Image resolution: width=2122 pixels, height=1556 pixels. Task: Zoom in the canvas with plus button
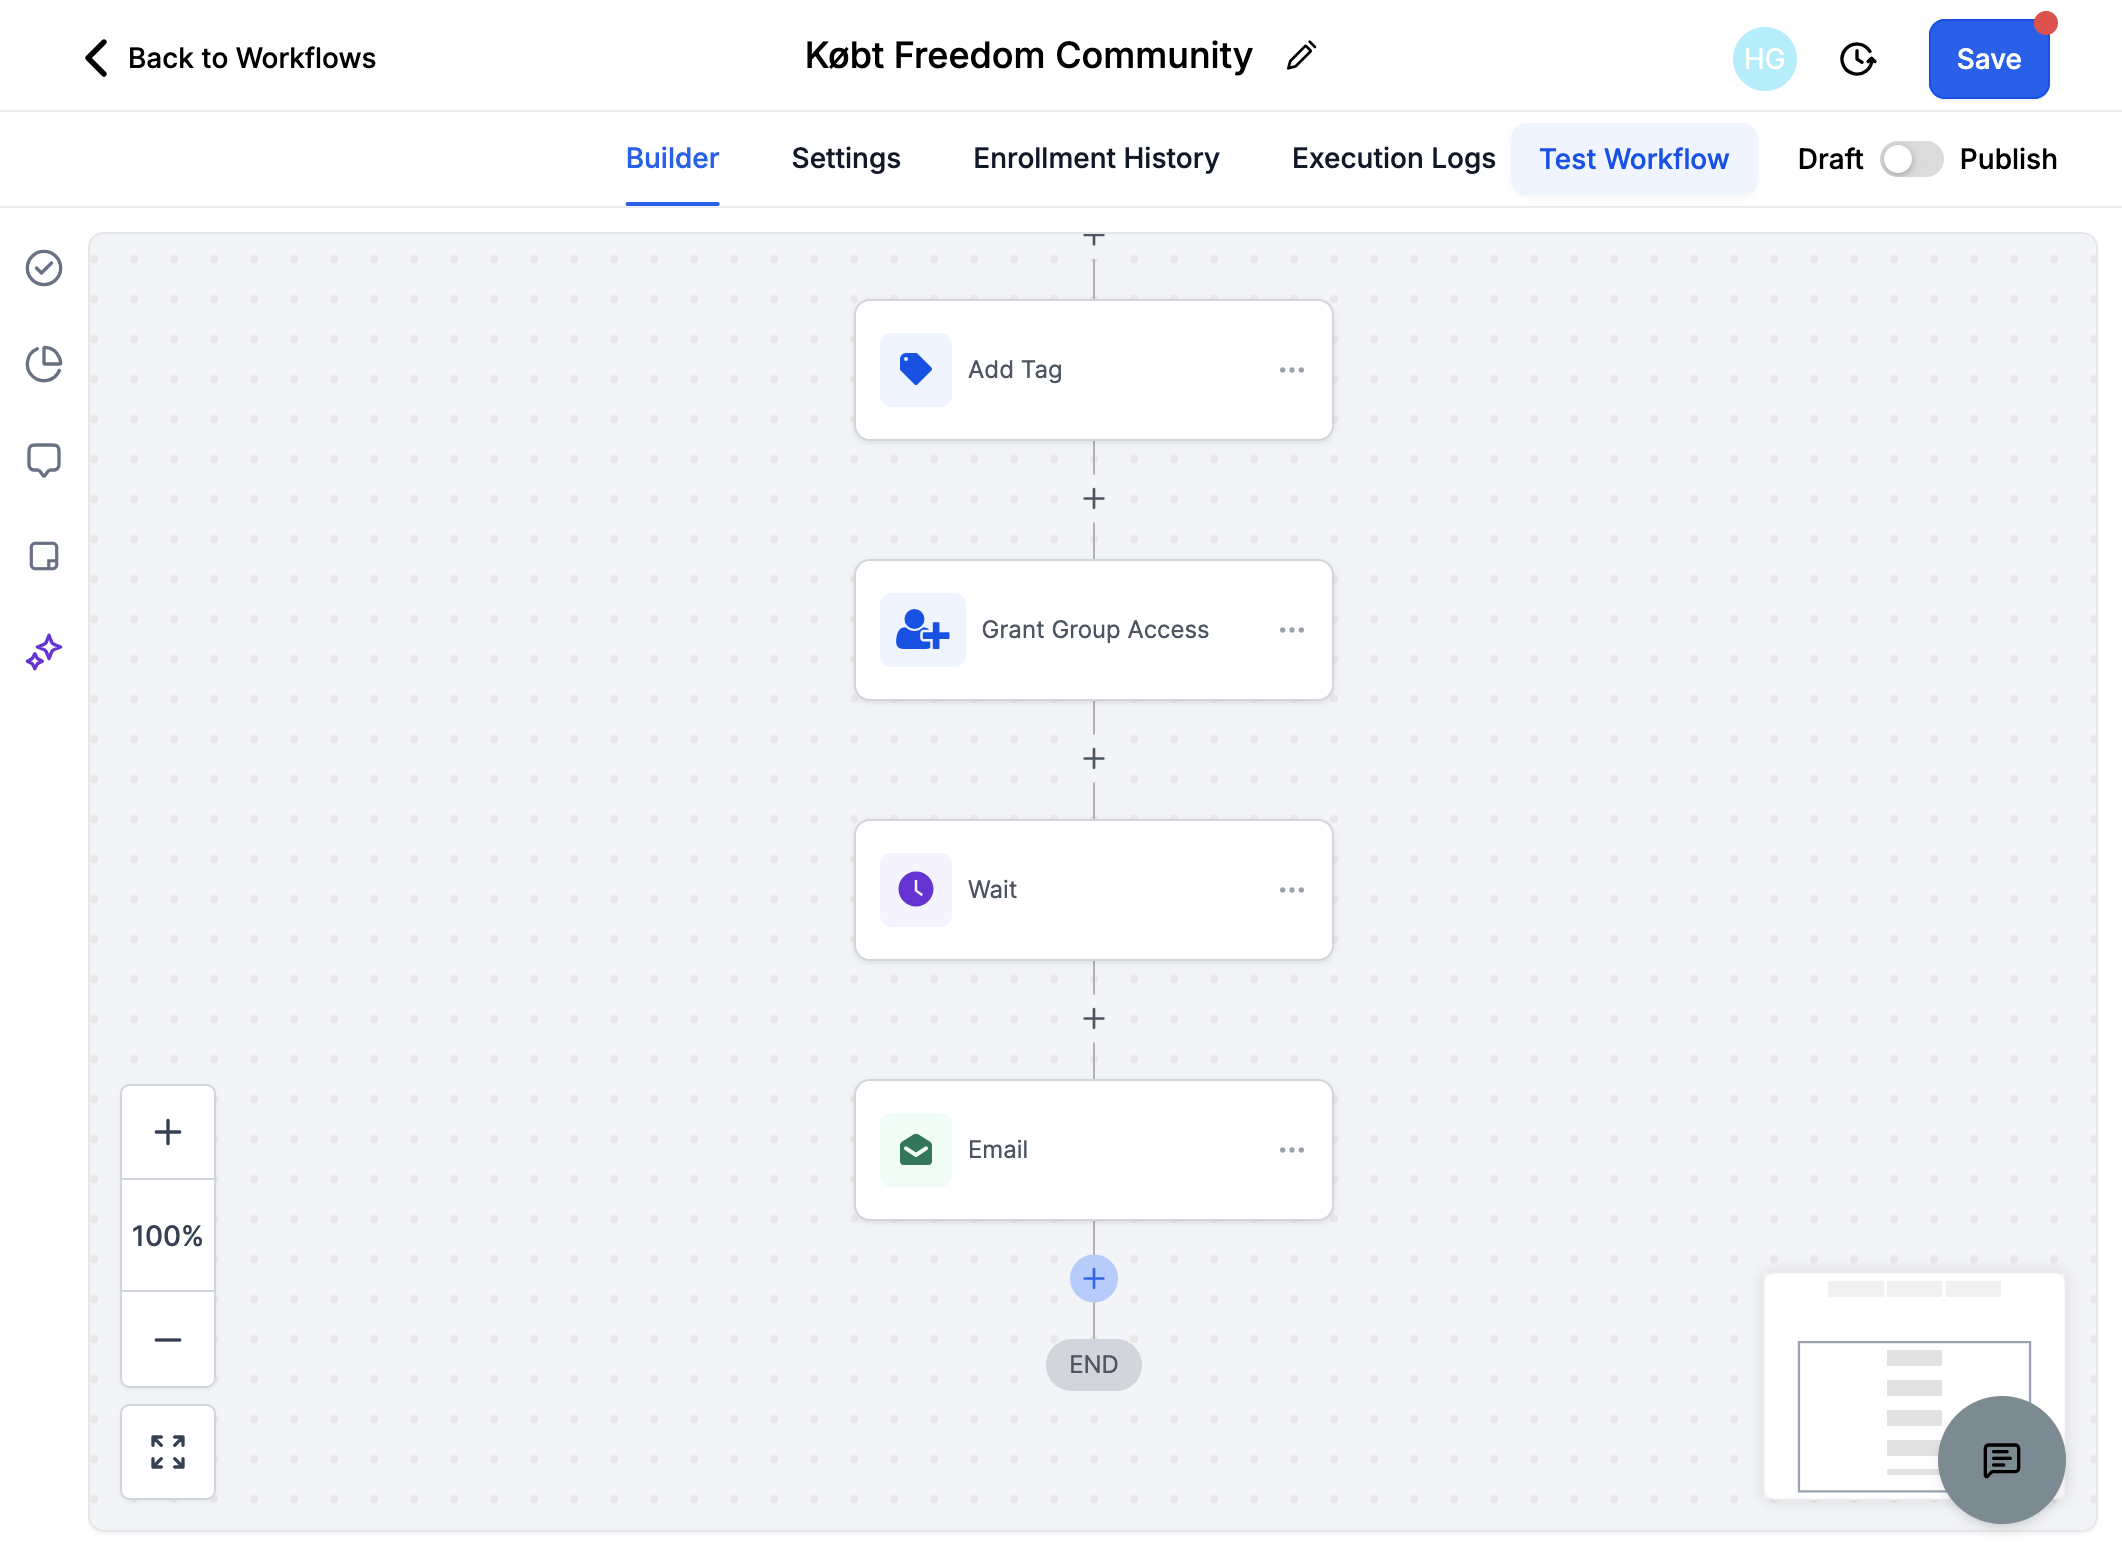pyautogui.click(x=168, y=1132)
